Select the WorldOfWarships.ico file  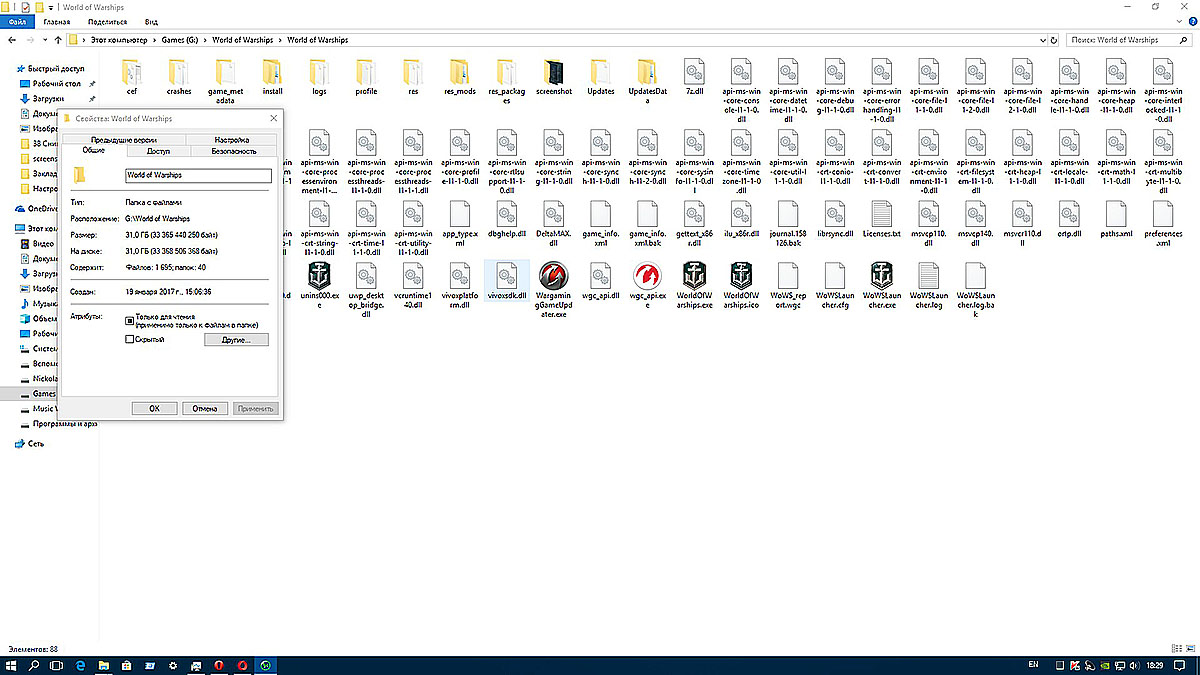pyautogui.click(x=741, y=285)
